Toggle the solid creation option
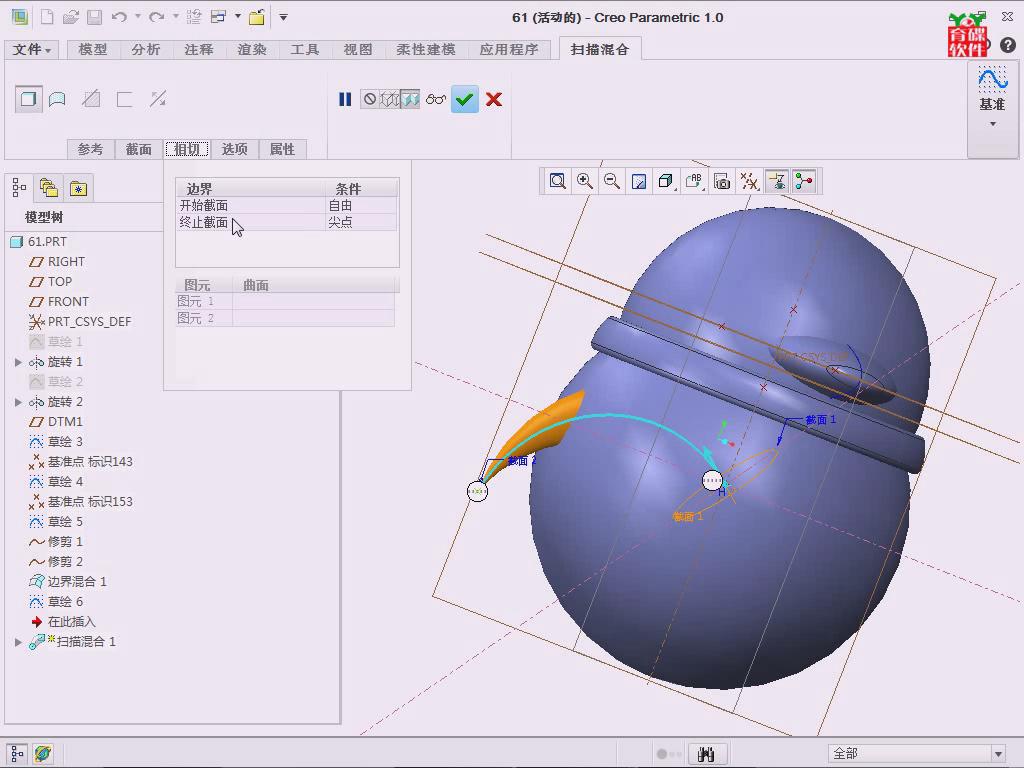This screenshot has height=768, width=1024. tap(28, 99)
